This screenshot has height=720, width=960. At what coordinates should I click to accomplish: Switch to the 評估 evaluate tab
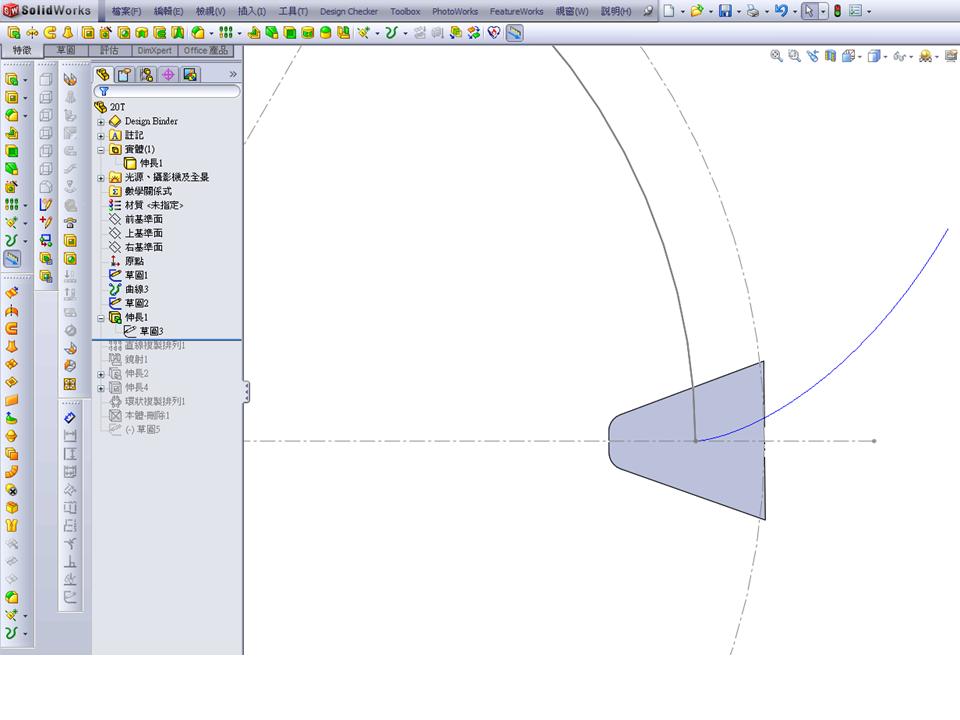pos(110,50)
